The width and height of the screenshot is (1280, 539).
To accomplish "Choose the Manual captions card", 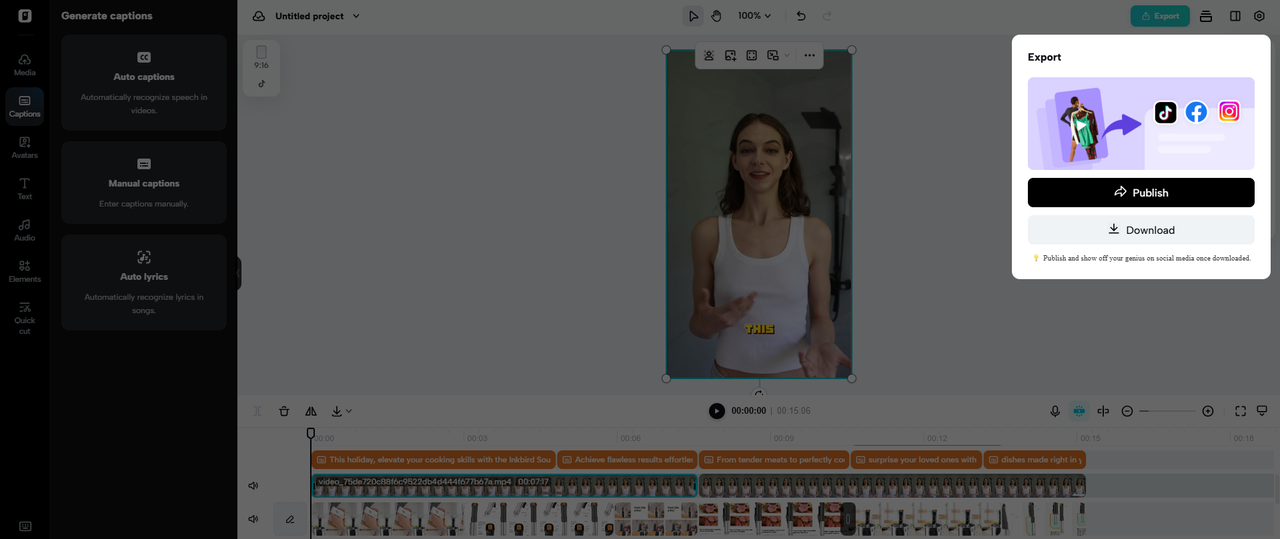I will (144, 182).
